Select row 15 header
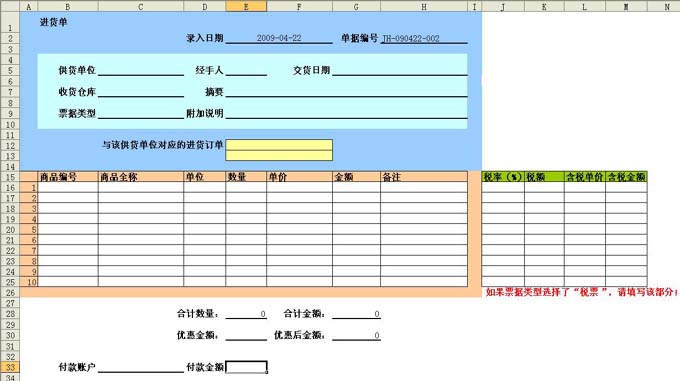Image resolution: width=680 pixels, height=381 pixels. [x=10, y=177]
